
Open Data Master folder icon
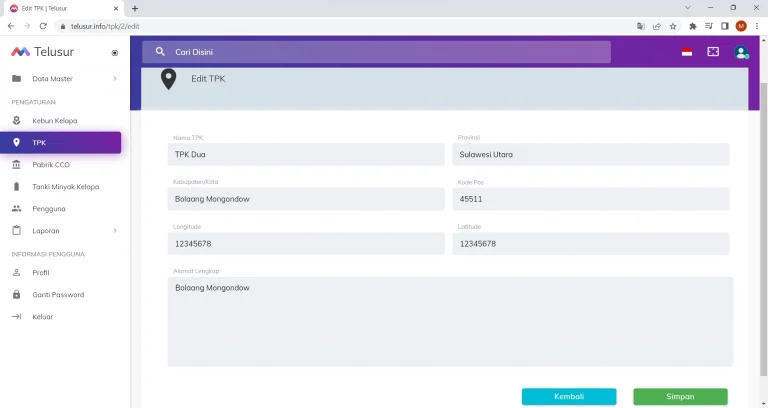click(x=17, y=78)
